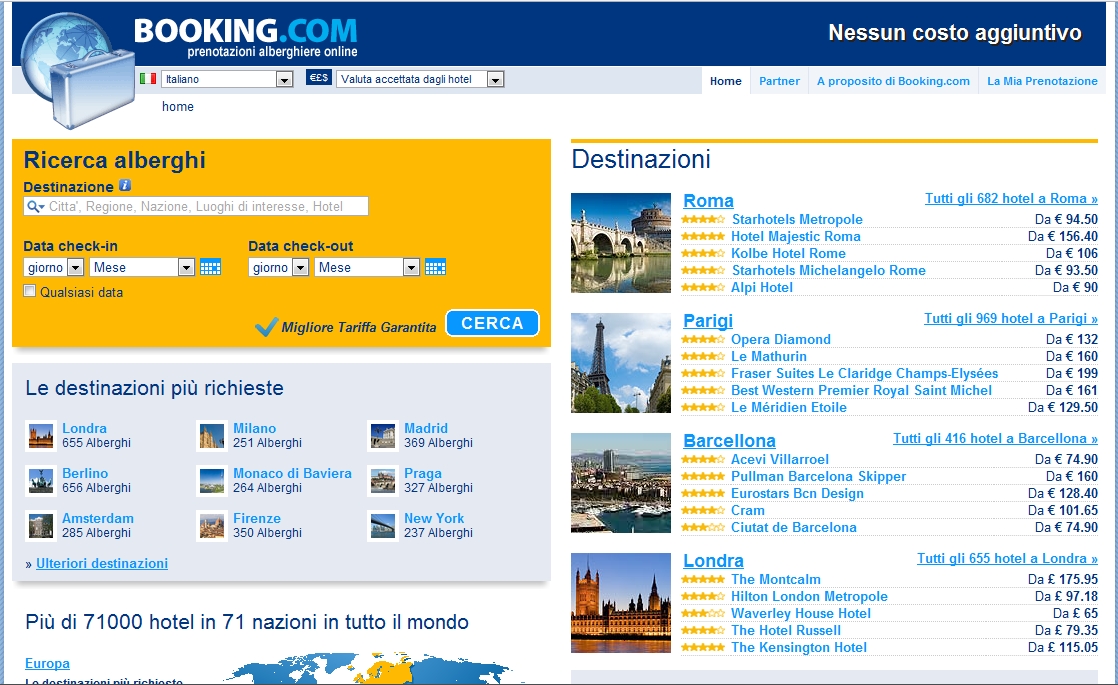Image resolution: width=1118 pixels, height=685 pixels.
Task: Open The Kensington Hotel listing
Action: click(799, 647)
